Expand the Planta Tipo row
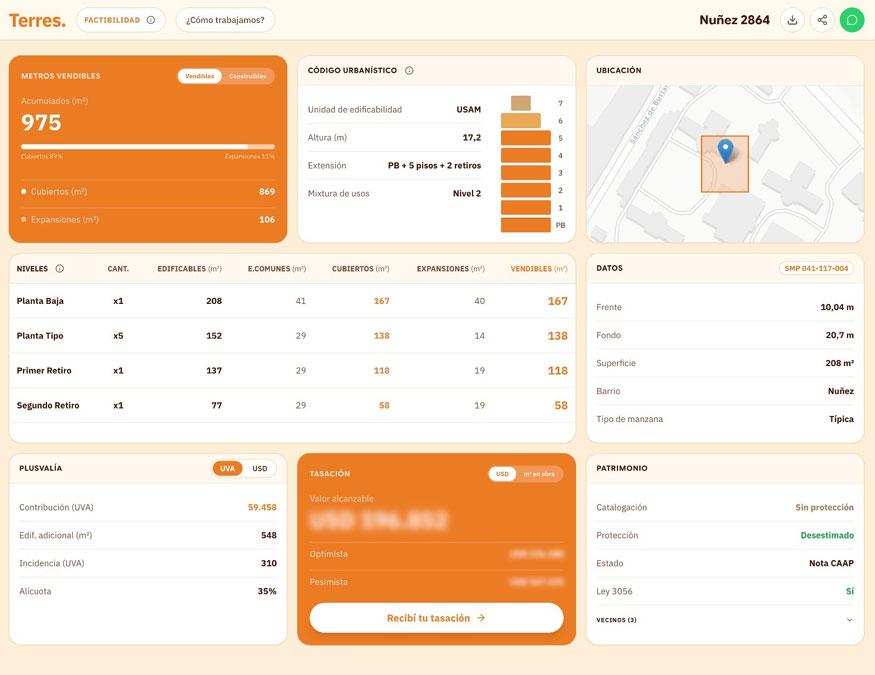 coord(40,336)
